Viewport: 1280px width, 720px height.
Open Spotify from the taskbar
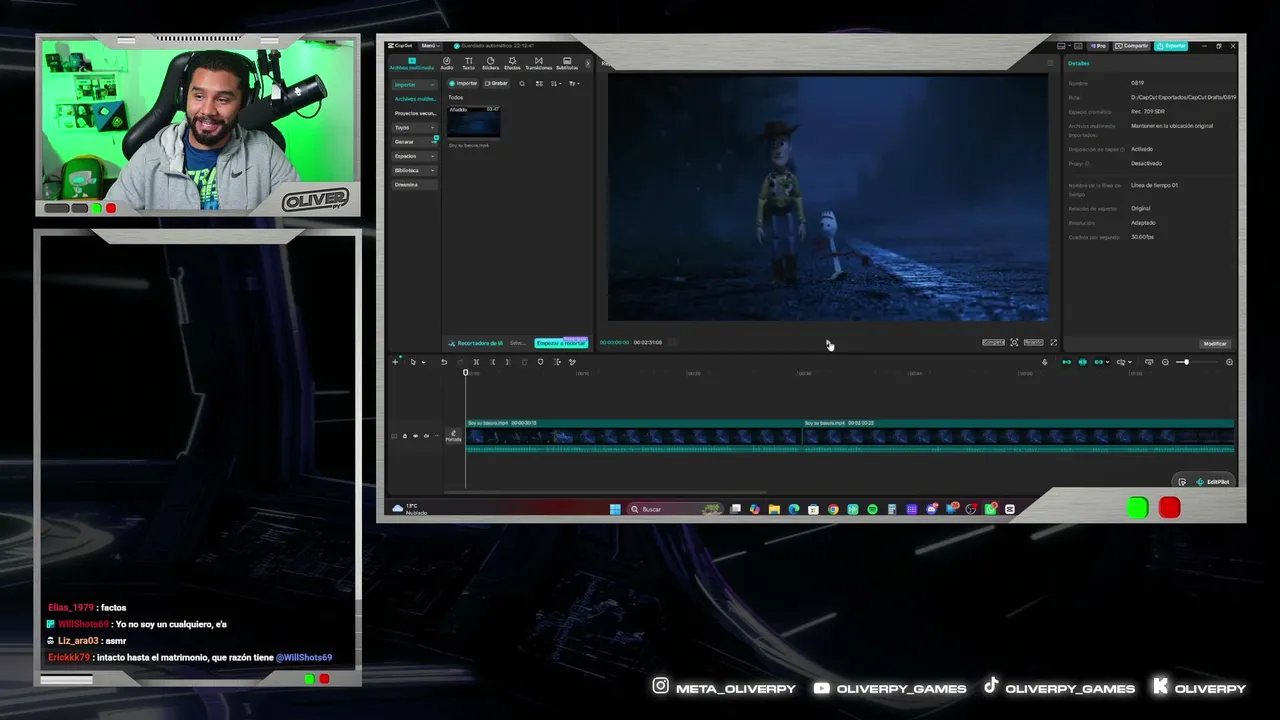coord(872,509)
